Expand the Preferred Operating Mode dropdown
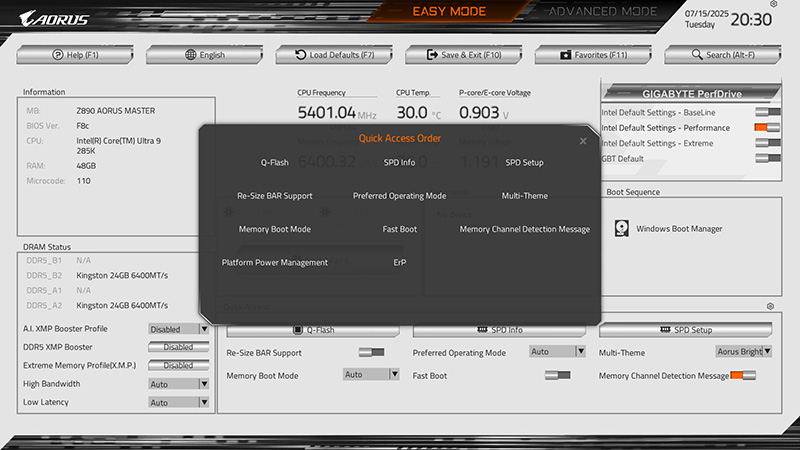 click(579, 352)
